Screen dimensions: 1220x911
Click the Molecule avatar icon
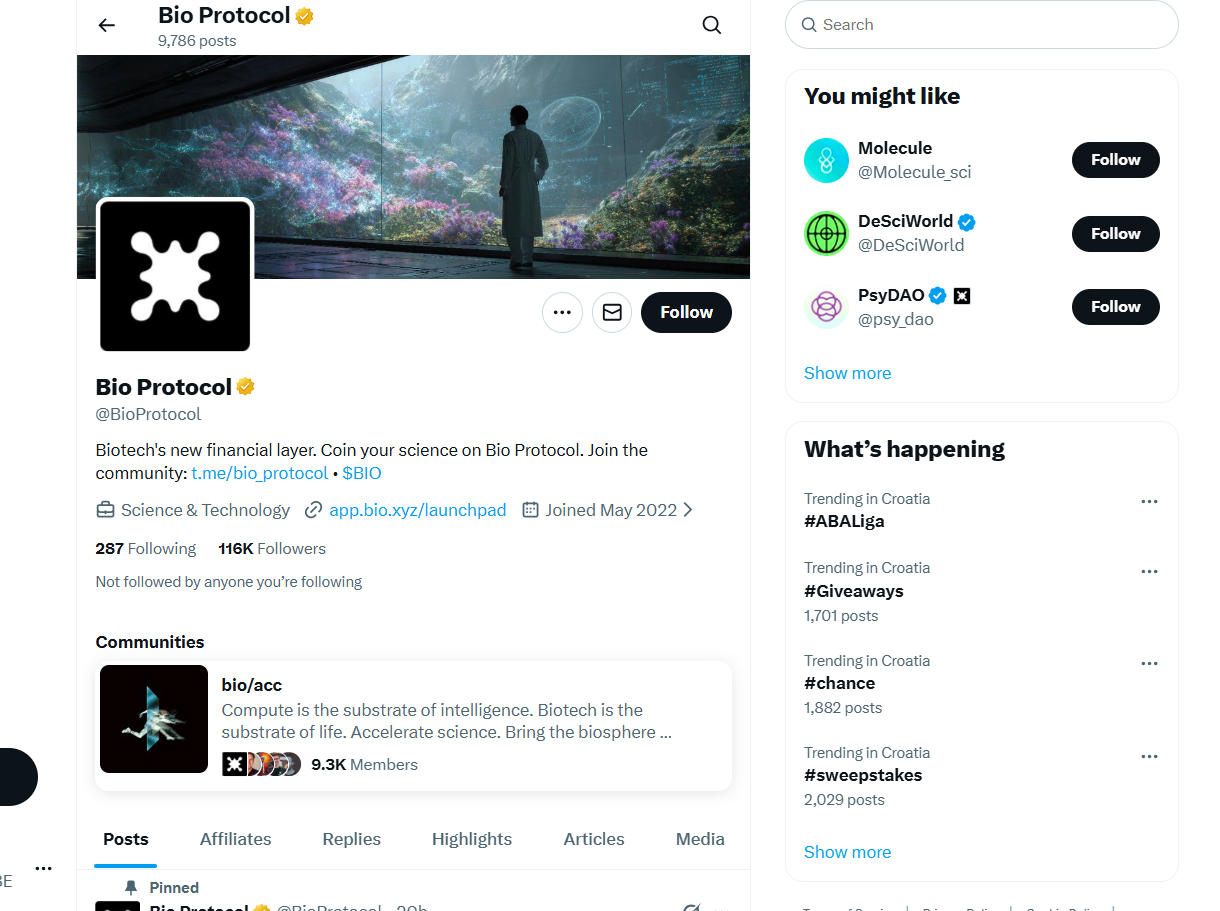pyautogui.click(x=826, y=160)
